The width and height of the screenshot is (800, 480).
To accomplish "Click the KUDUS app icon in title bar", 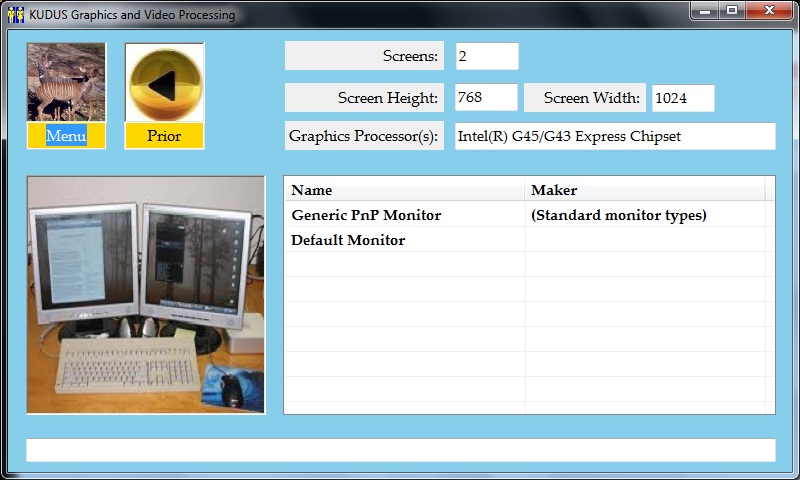I will pos(15,15).
